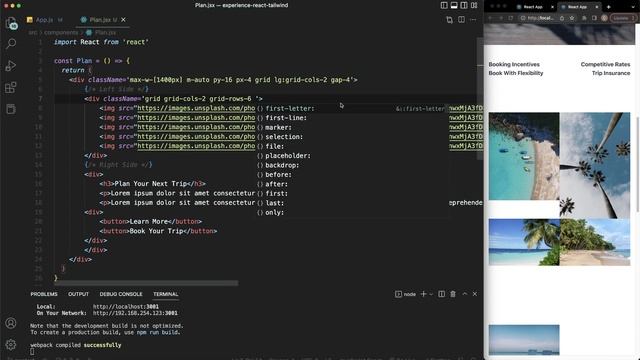Open the new terminal launch profile dropdown arrow
The image size is (640, 360).
point(431,294)
